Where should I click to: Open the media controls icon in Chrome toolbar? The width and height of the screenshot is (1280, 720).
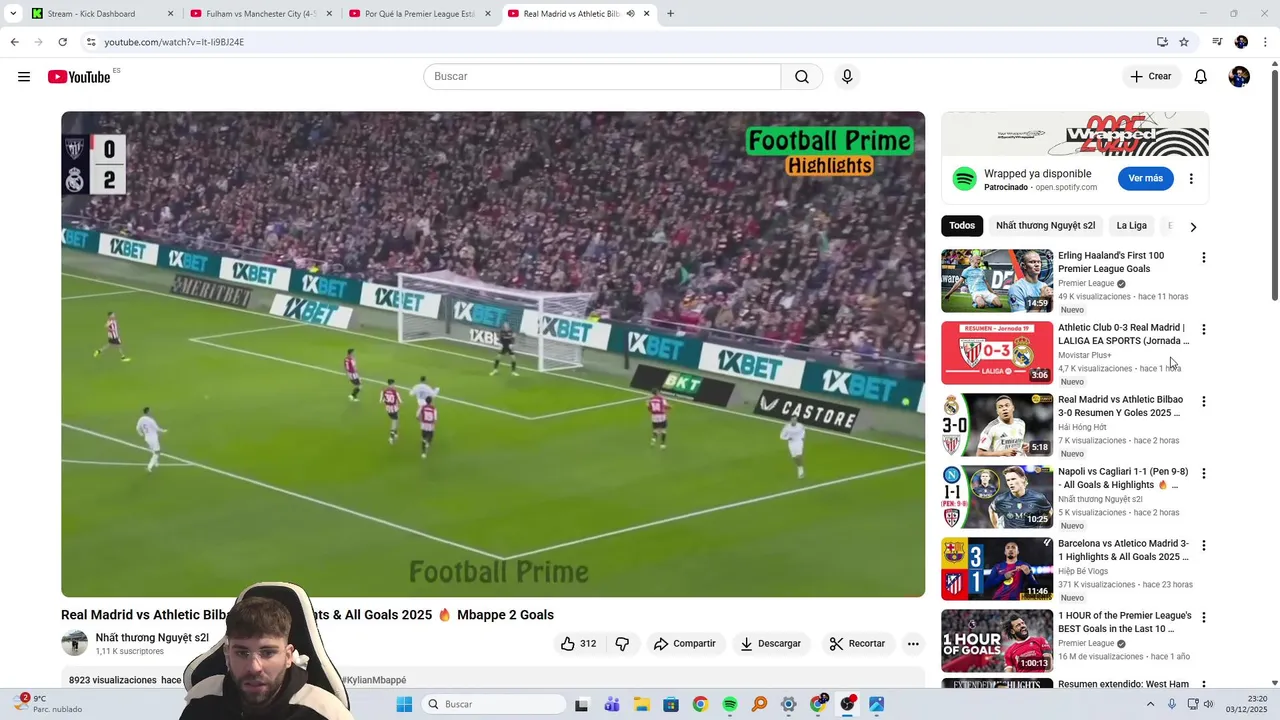click(x=1217, y=42)
